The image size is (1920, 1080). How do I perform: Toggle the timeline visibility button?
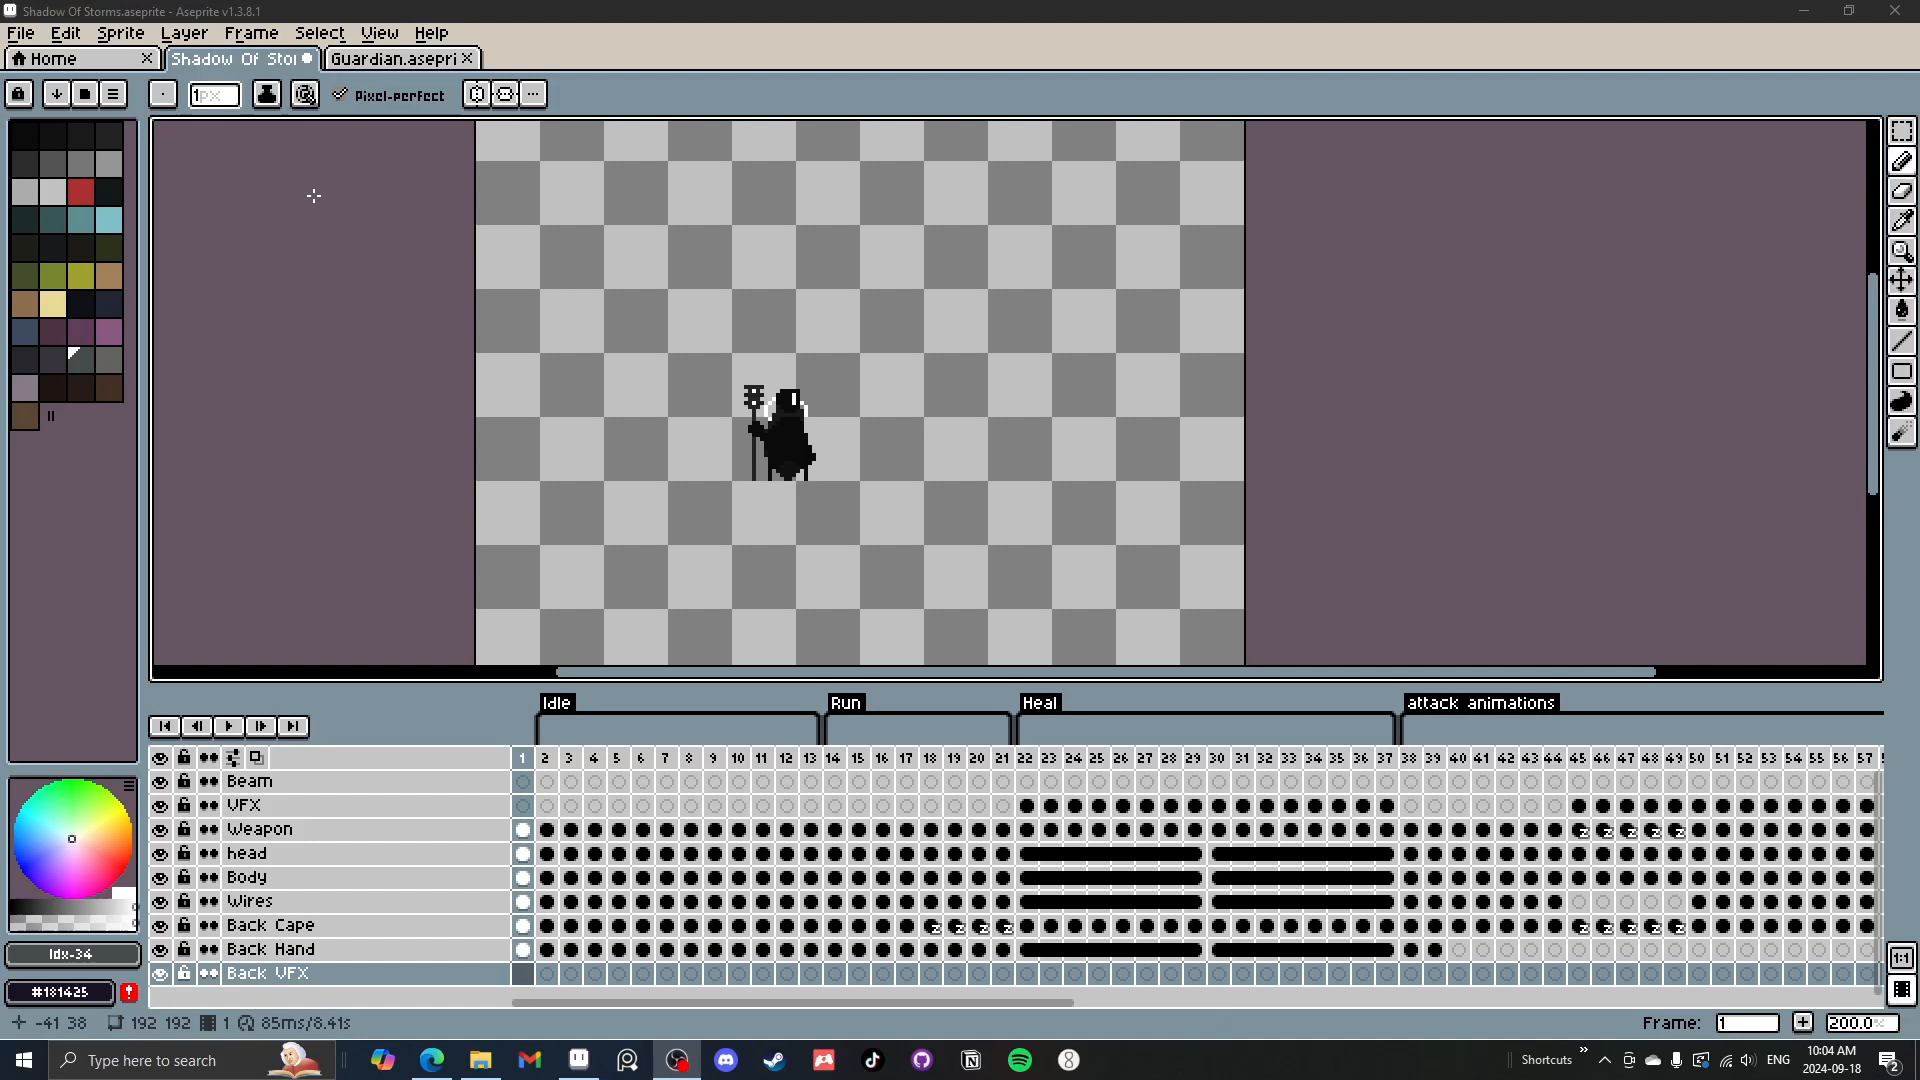point(1902,990)
